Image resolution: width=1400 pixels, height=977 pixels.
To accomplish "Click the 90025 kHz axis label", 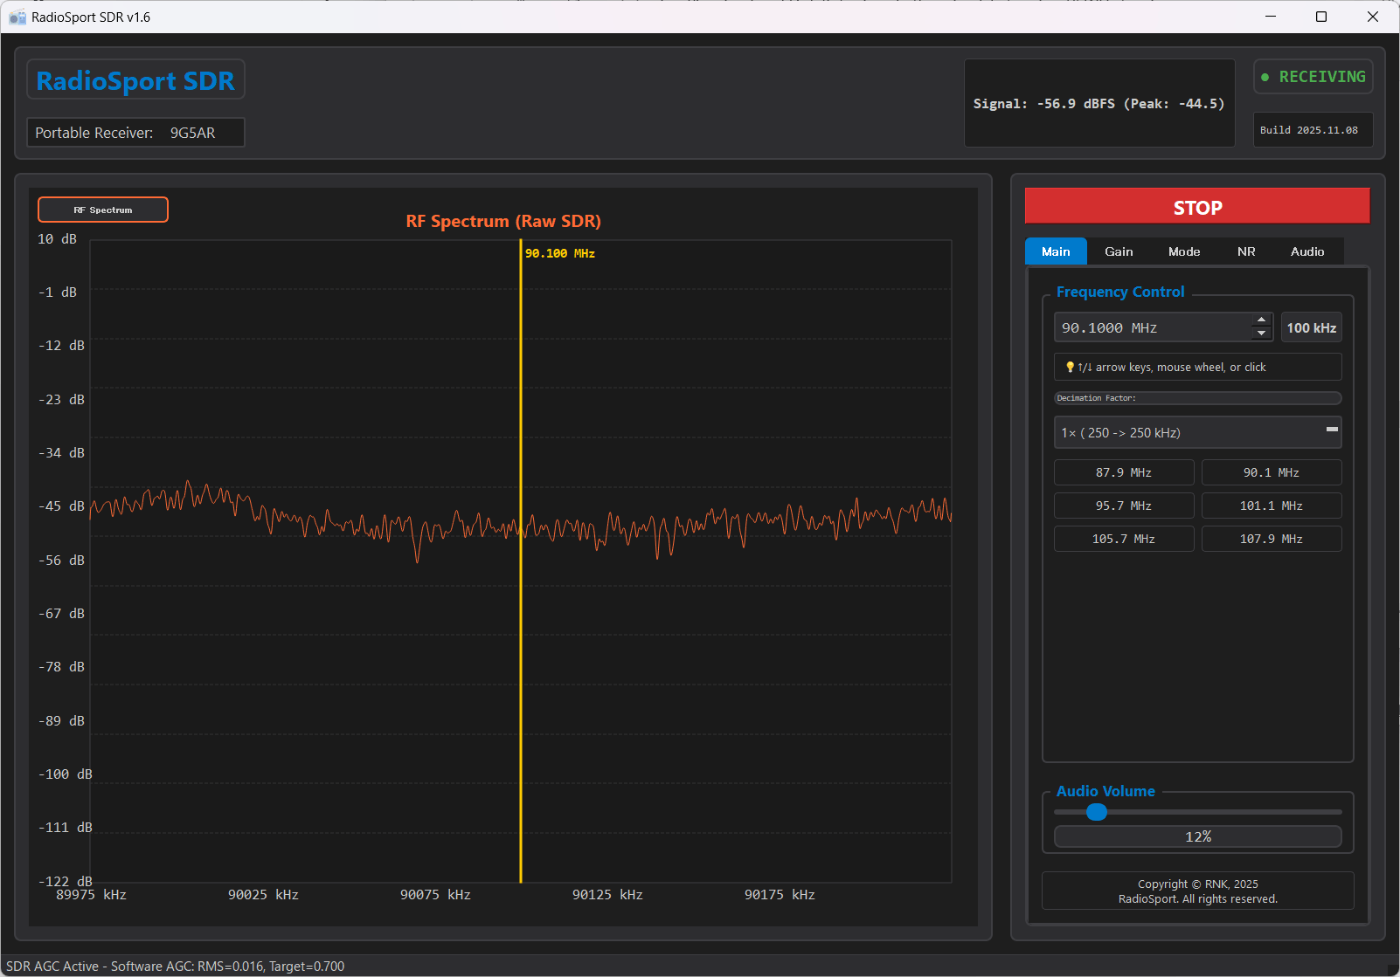I will click(x=263, y=895).
